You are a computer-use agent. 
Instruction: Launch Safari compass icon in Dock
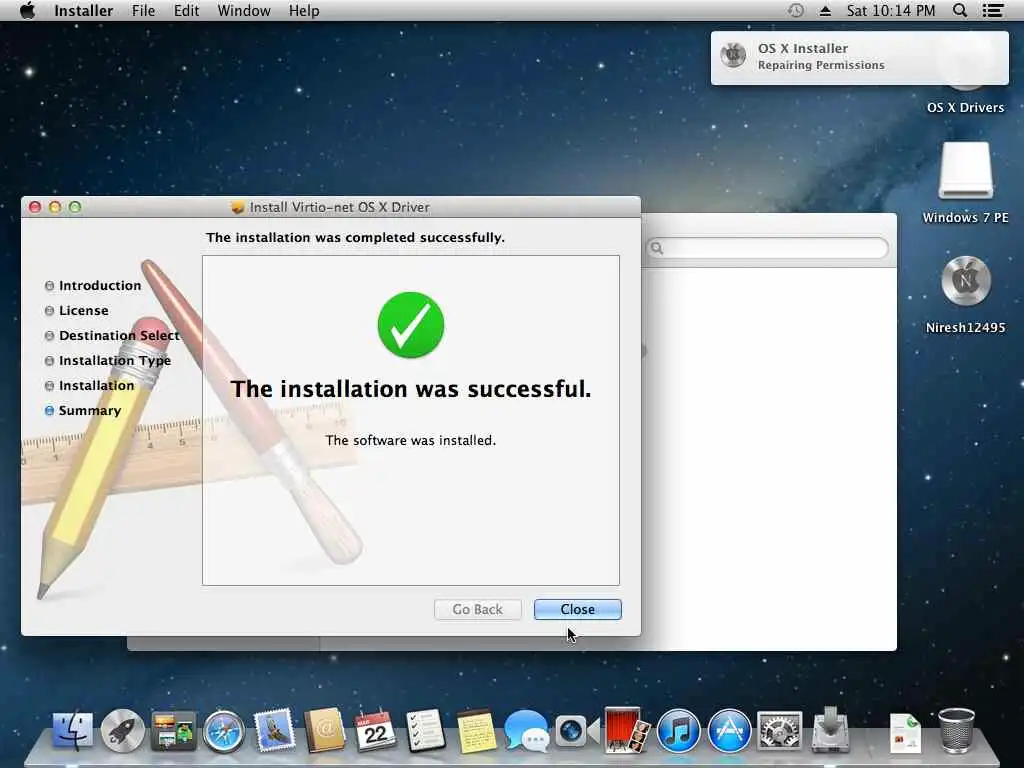[223, 730]
